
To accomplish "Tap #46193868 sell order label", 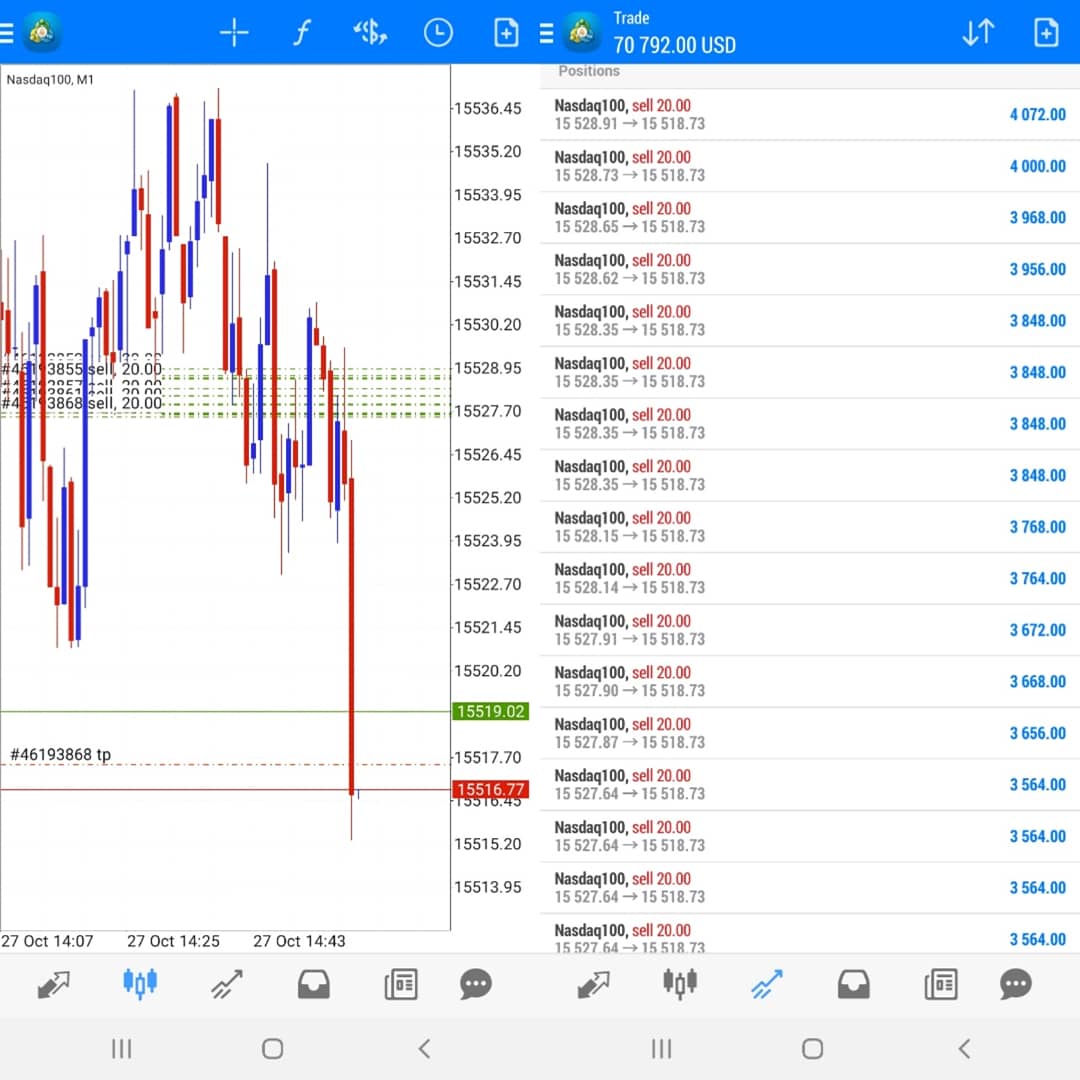I will [82, 403].
